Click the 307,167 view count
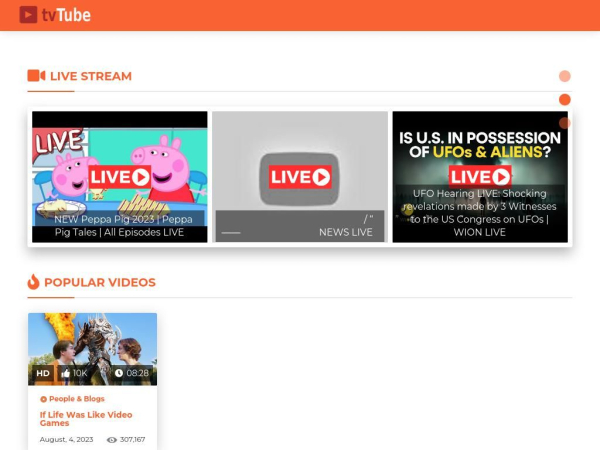 click(x=132, y=439)
